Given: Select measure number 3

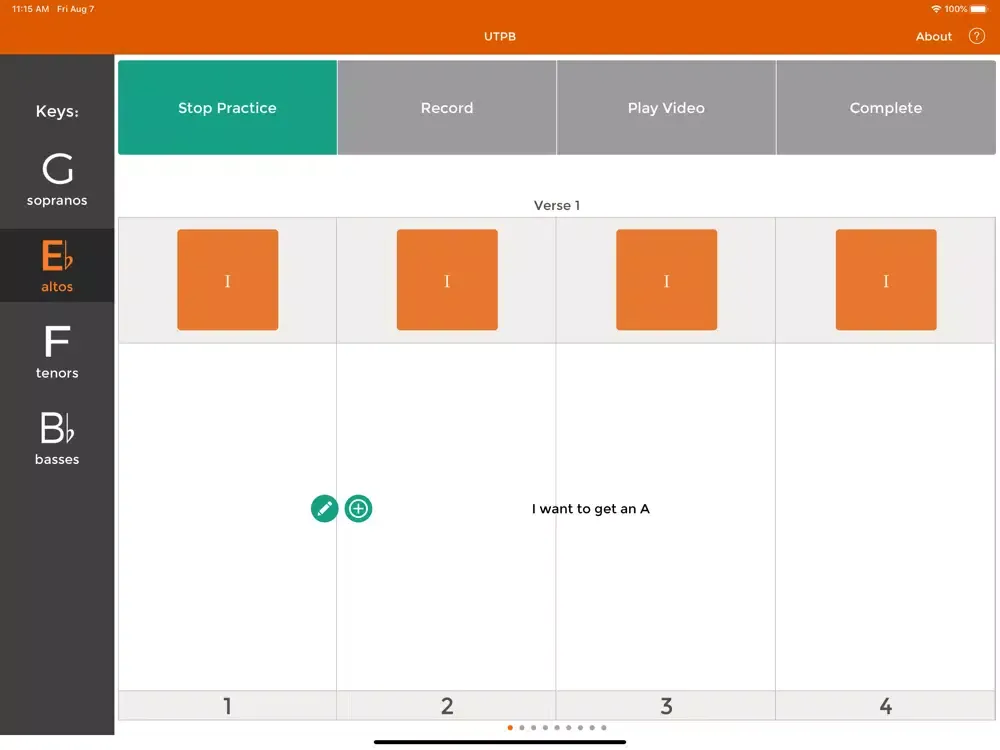Looking at the screenshot, I should (666, 705).
